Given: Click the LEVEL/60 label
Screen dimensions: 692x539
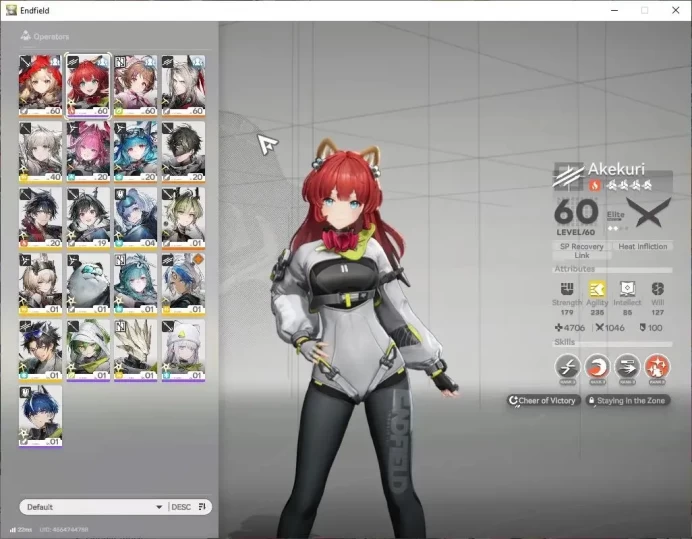Looking at the screenshot, I should (575, 232).
